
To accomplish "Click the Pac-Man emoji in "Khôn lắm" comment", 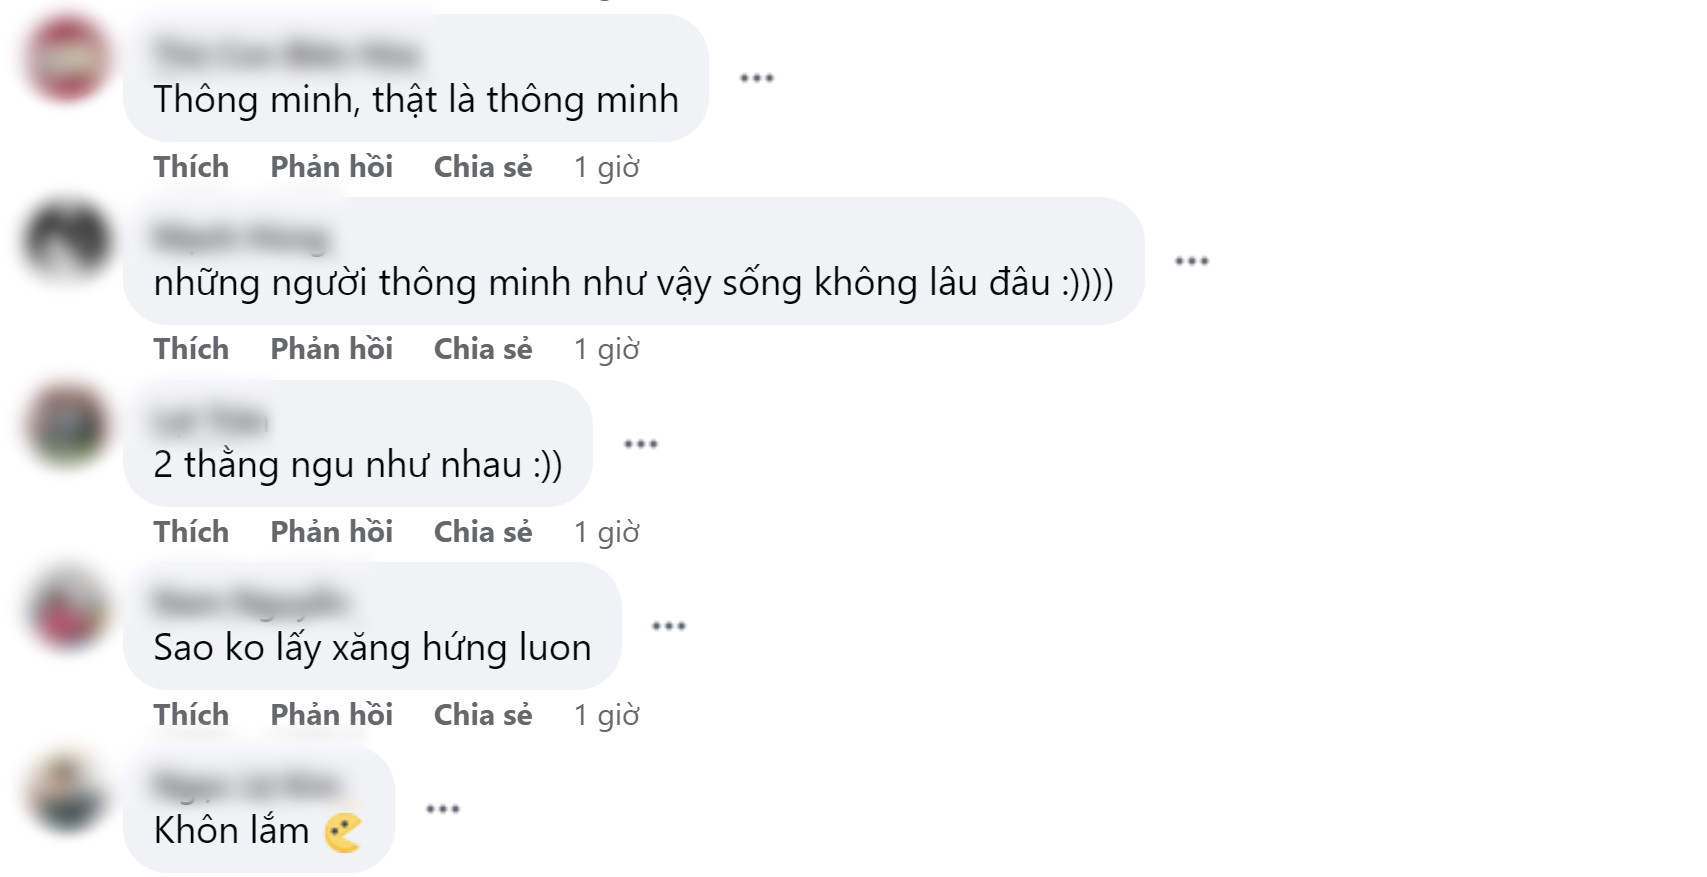I will coord(343,832).
